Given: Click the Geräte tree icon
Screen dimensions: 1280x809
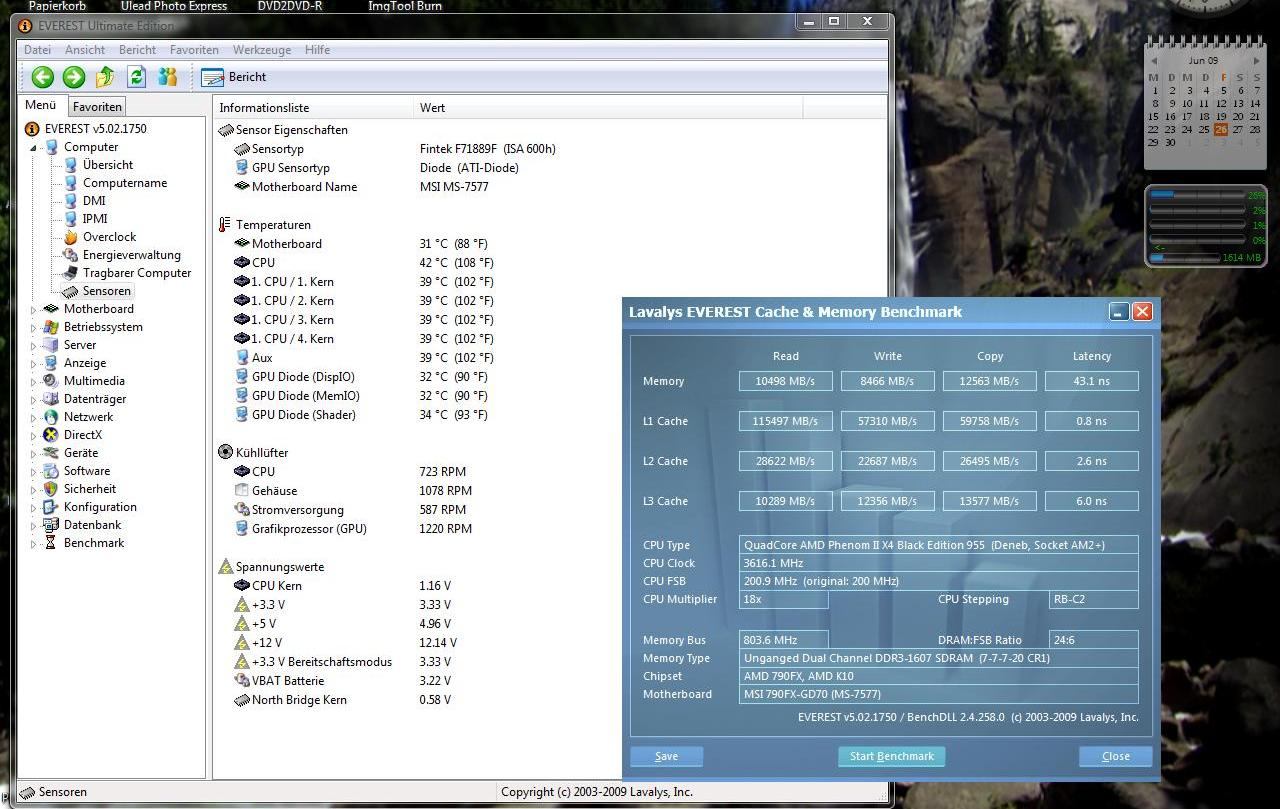Looking at the screenshot, I should click(51, 453).
